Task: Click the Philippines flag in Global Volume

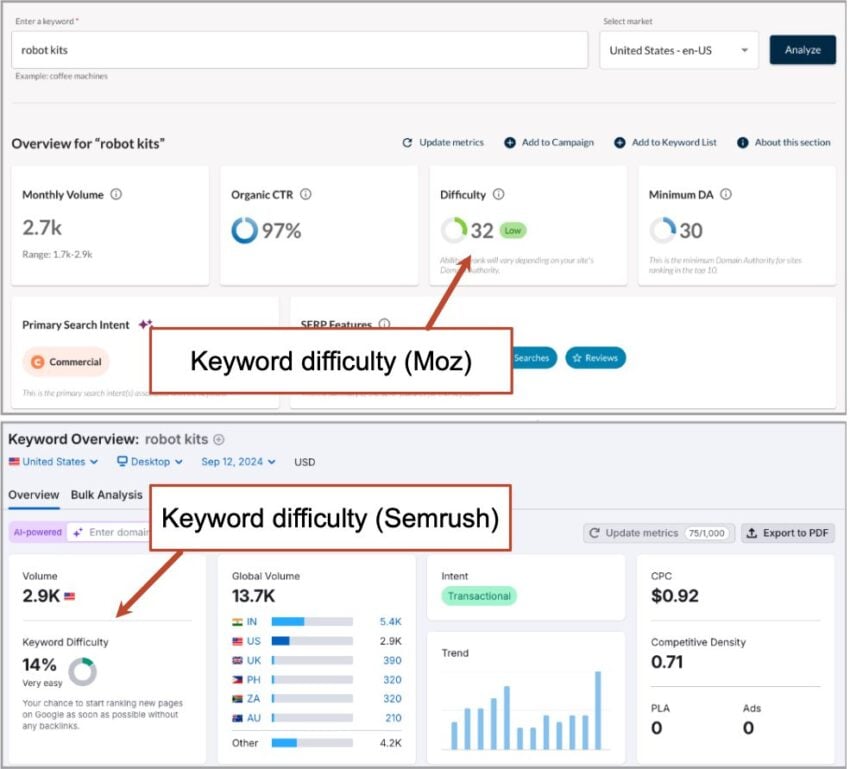Action: [237, 680]
